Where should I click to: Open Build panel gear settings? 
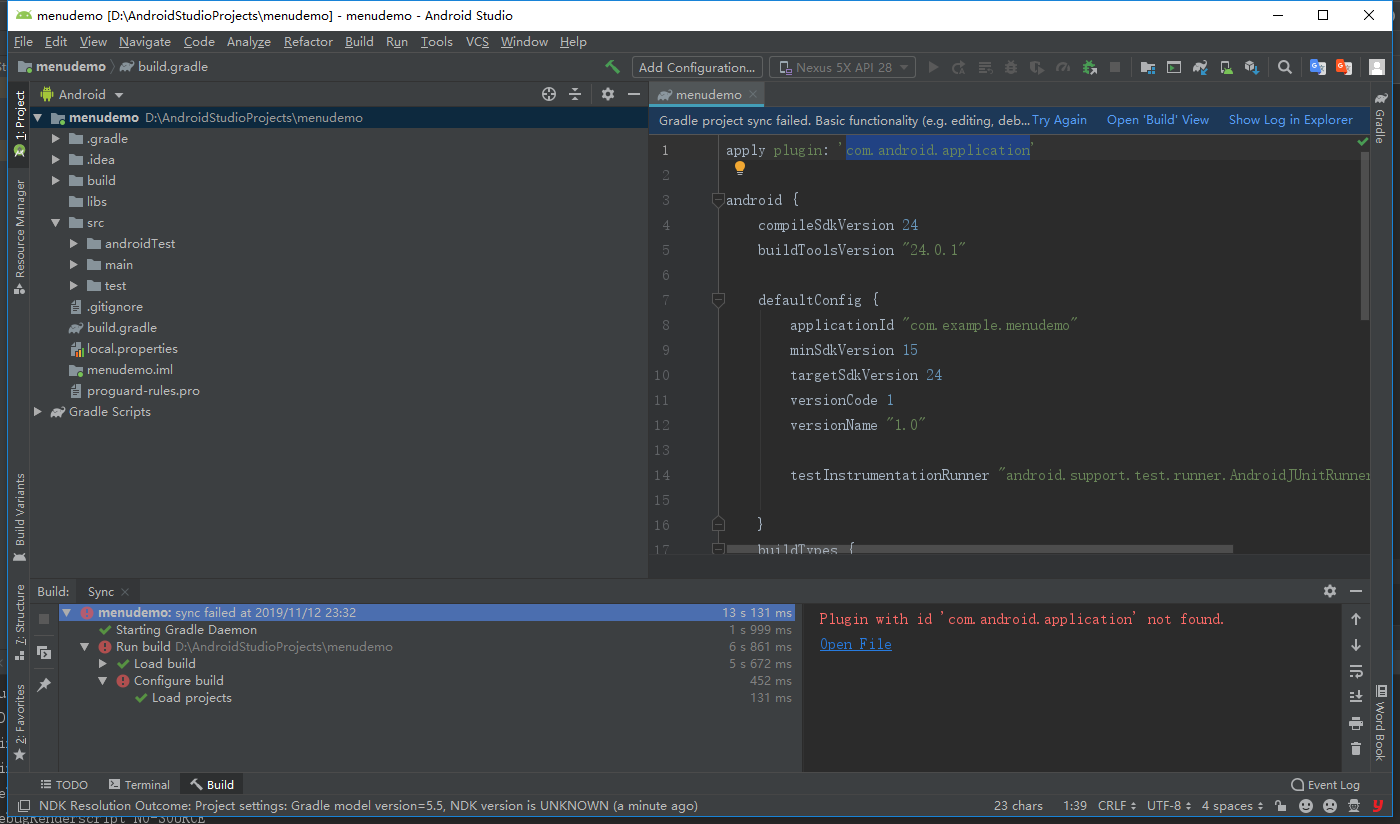(1330, 591)
